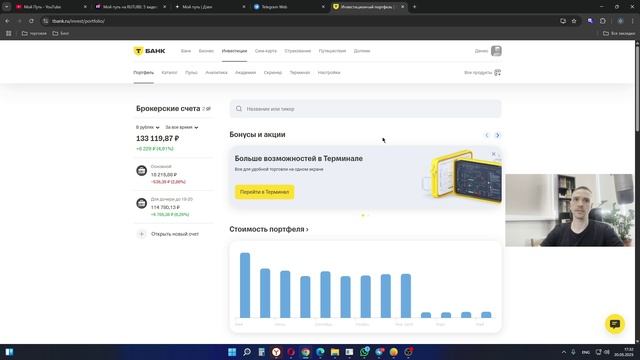
Task: Switch to the YouTube browser tab
Action: point(50,7)
